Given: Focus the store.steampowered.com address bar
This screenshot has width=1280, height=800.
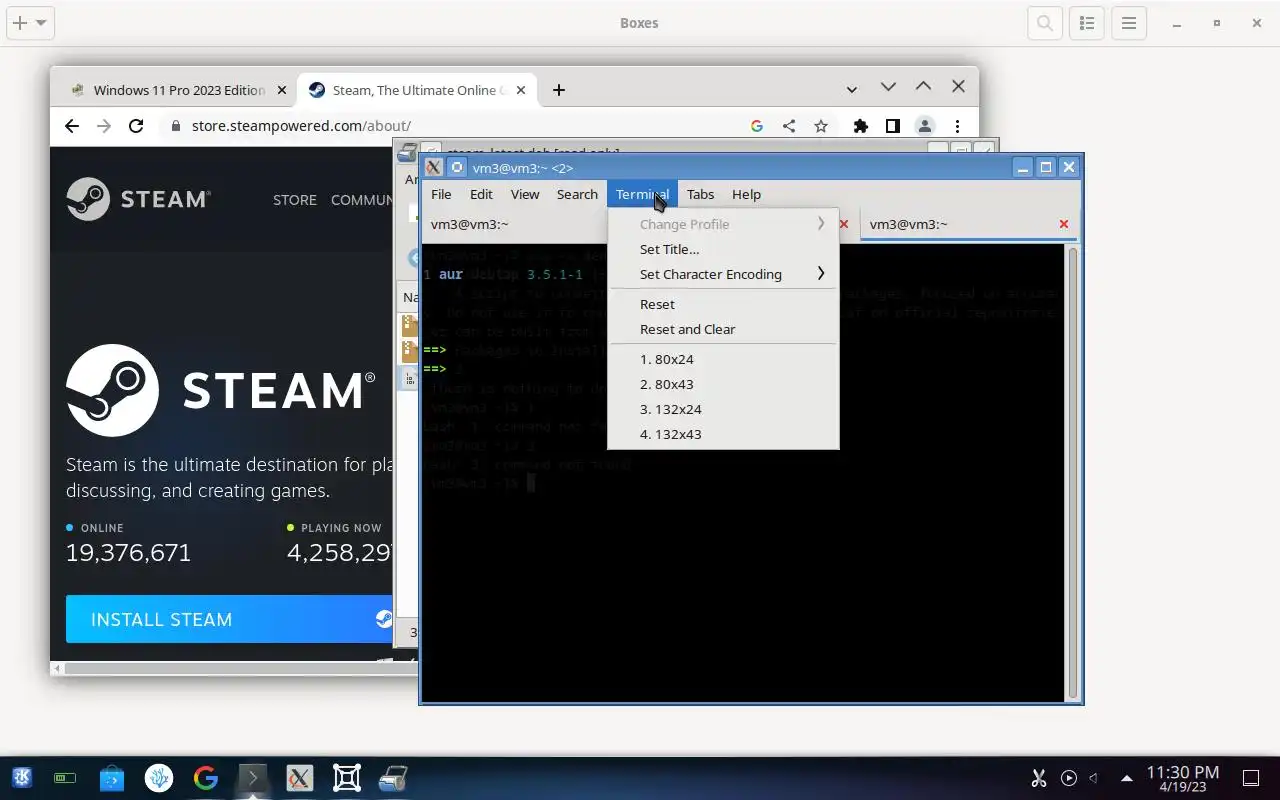Looking at the screenshot, I should point(301,126).
